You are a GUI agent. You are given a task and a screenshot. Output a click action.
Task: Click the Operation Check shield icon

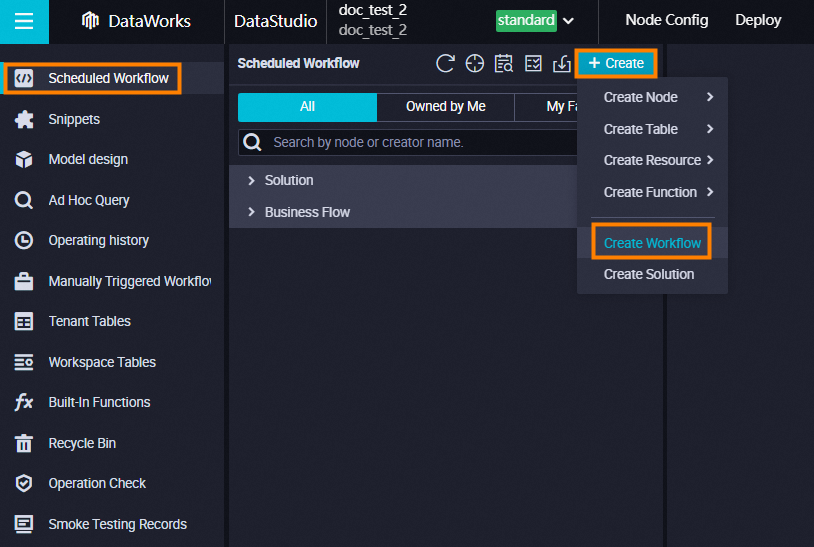(x=24, y=483)
